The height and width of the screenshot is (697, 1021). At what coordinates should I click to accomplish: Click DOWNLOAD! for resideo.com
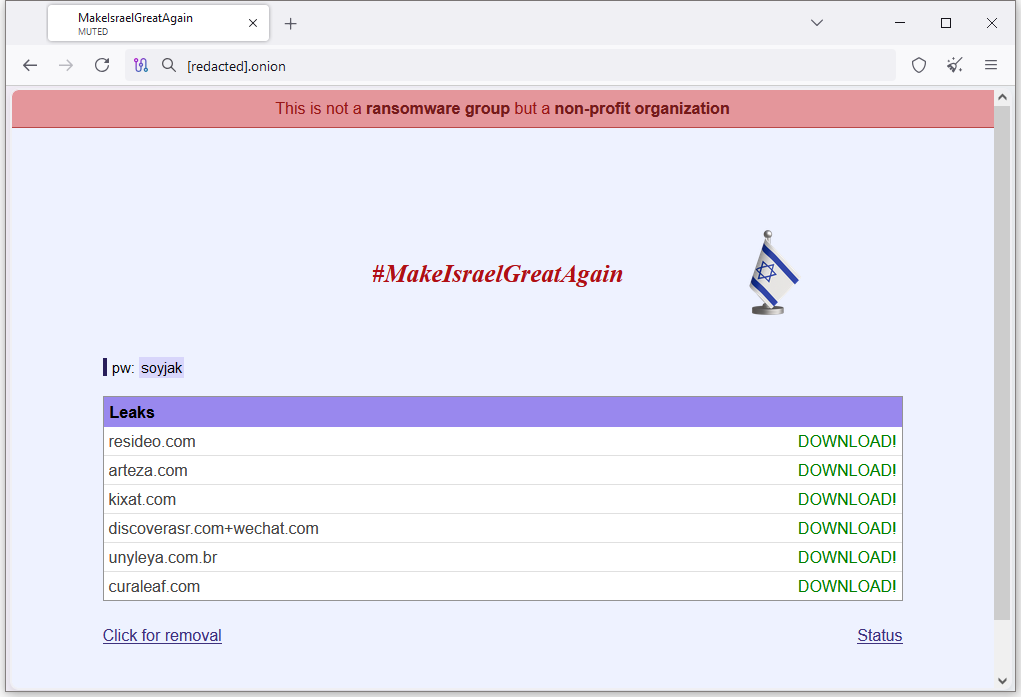[x=847, y=442]
